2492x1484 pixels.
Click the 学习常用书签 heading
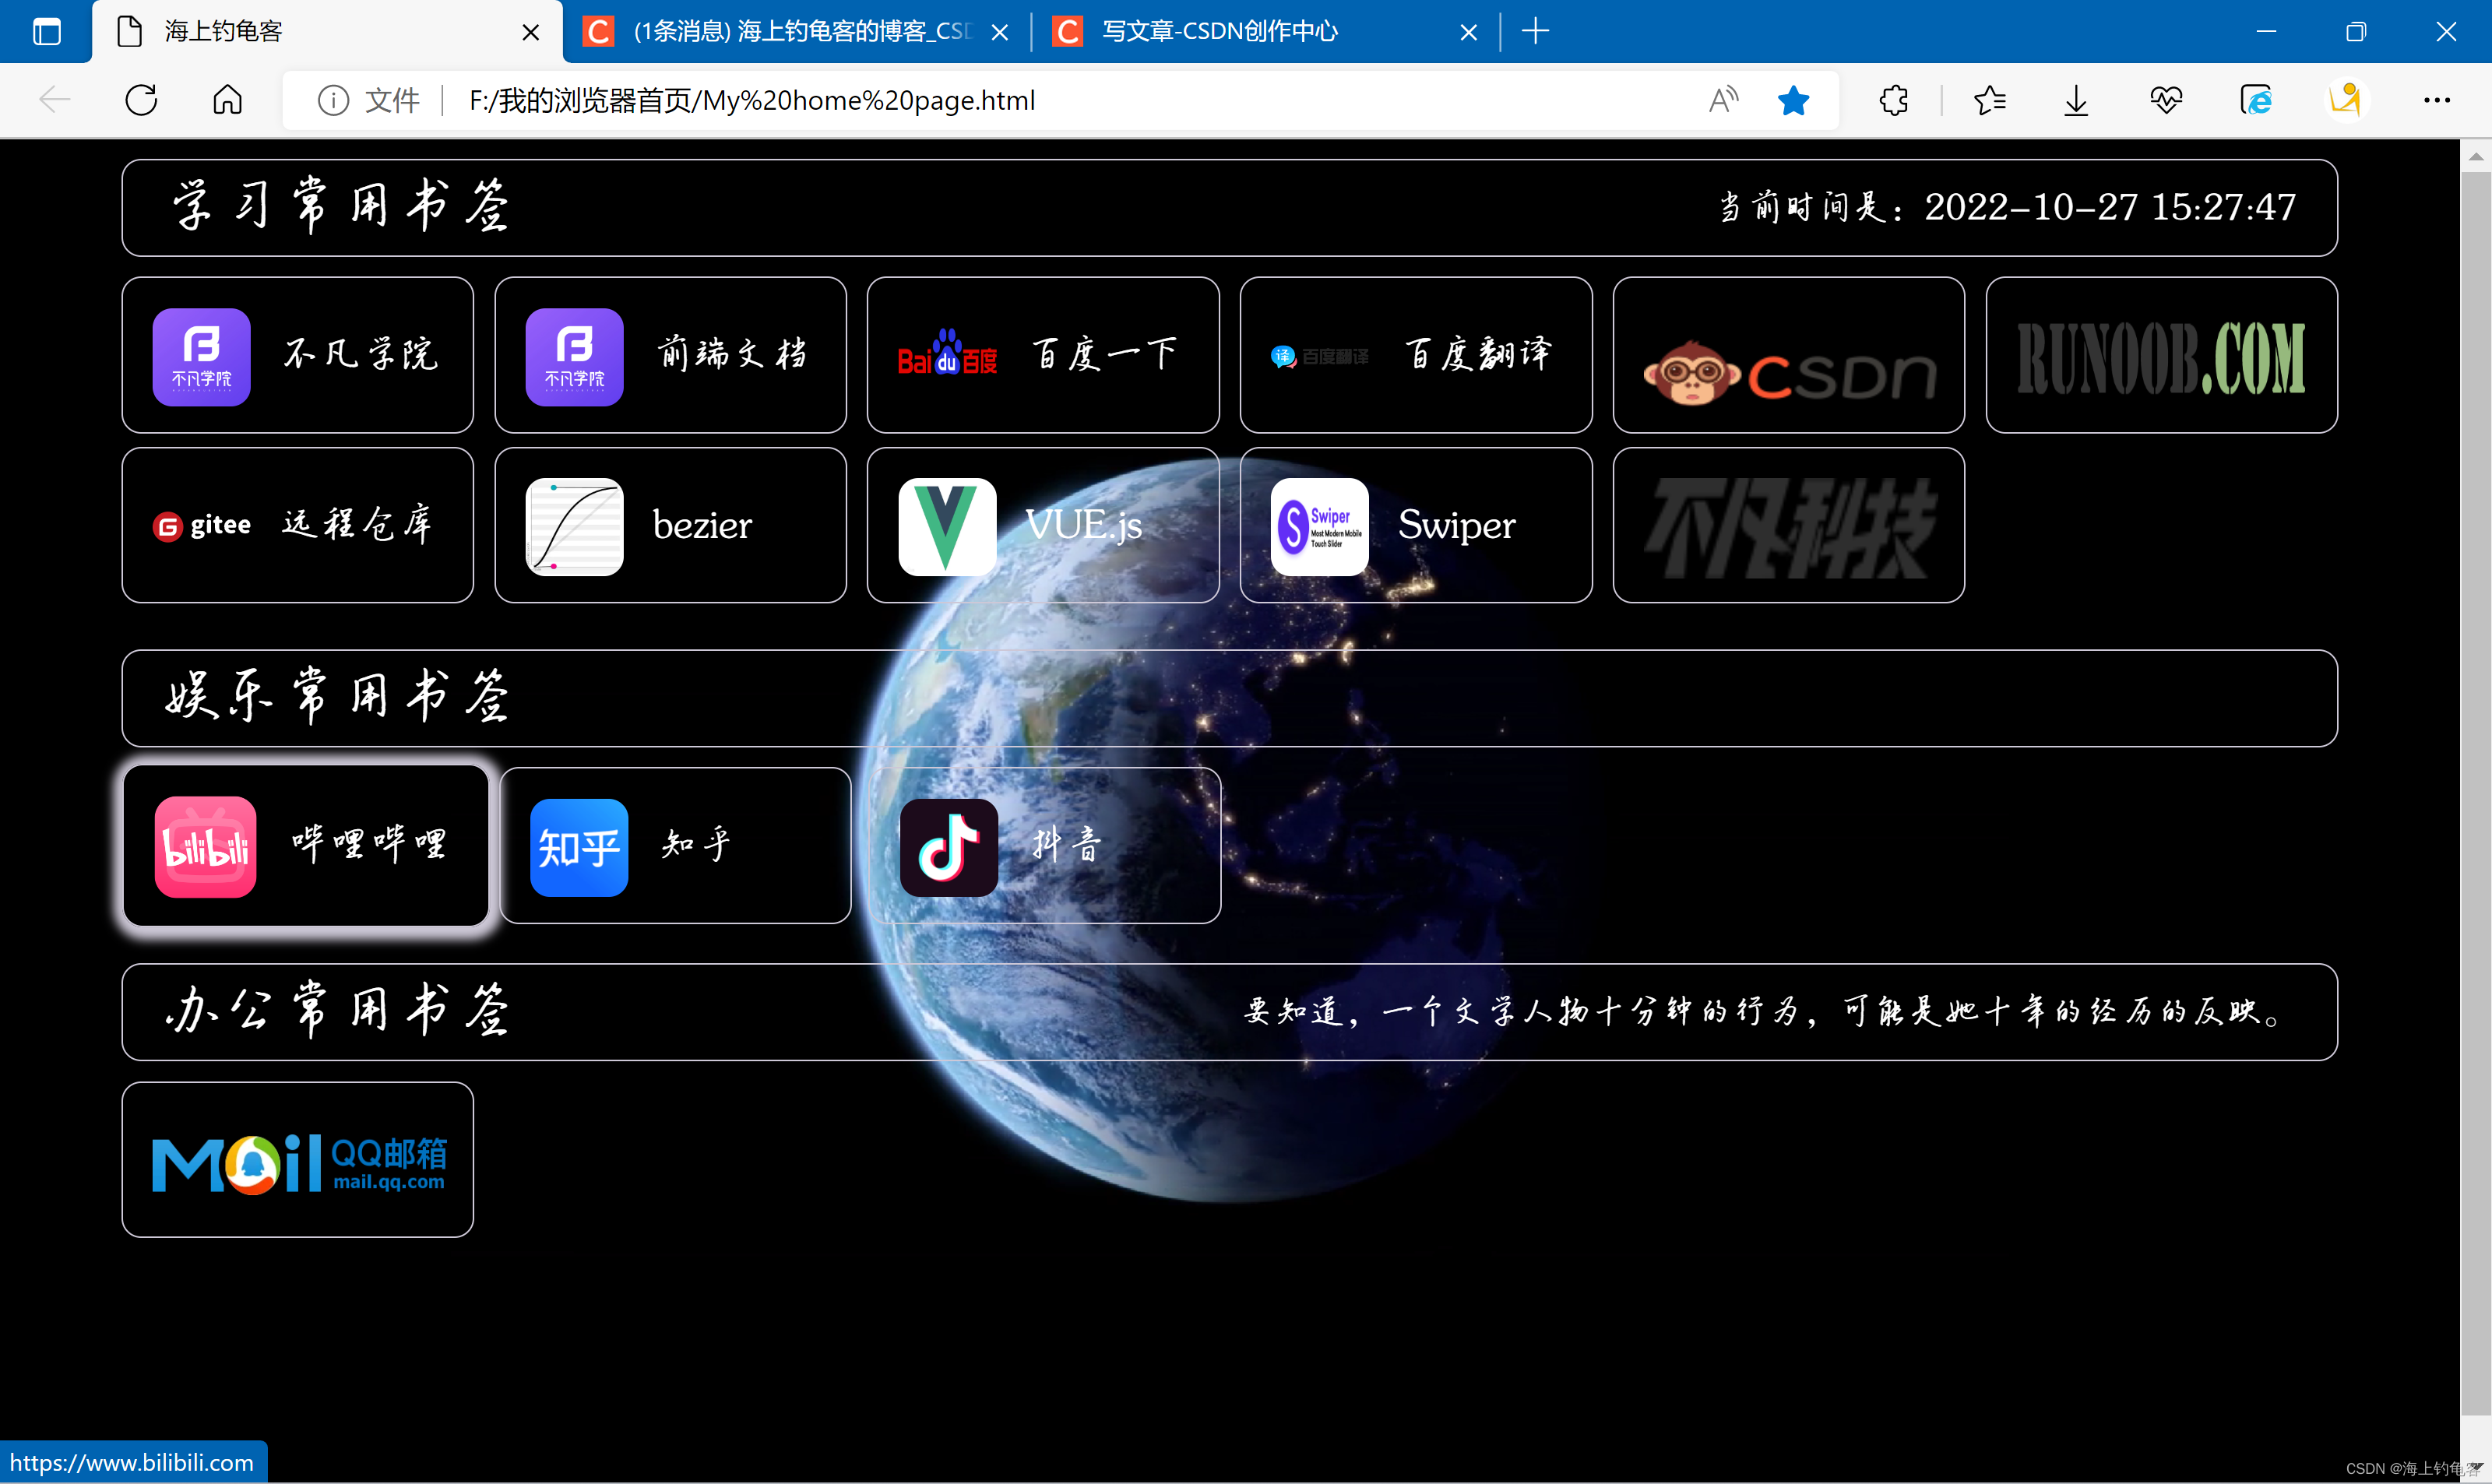[x=340, y=206]
